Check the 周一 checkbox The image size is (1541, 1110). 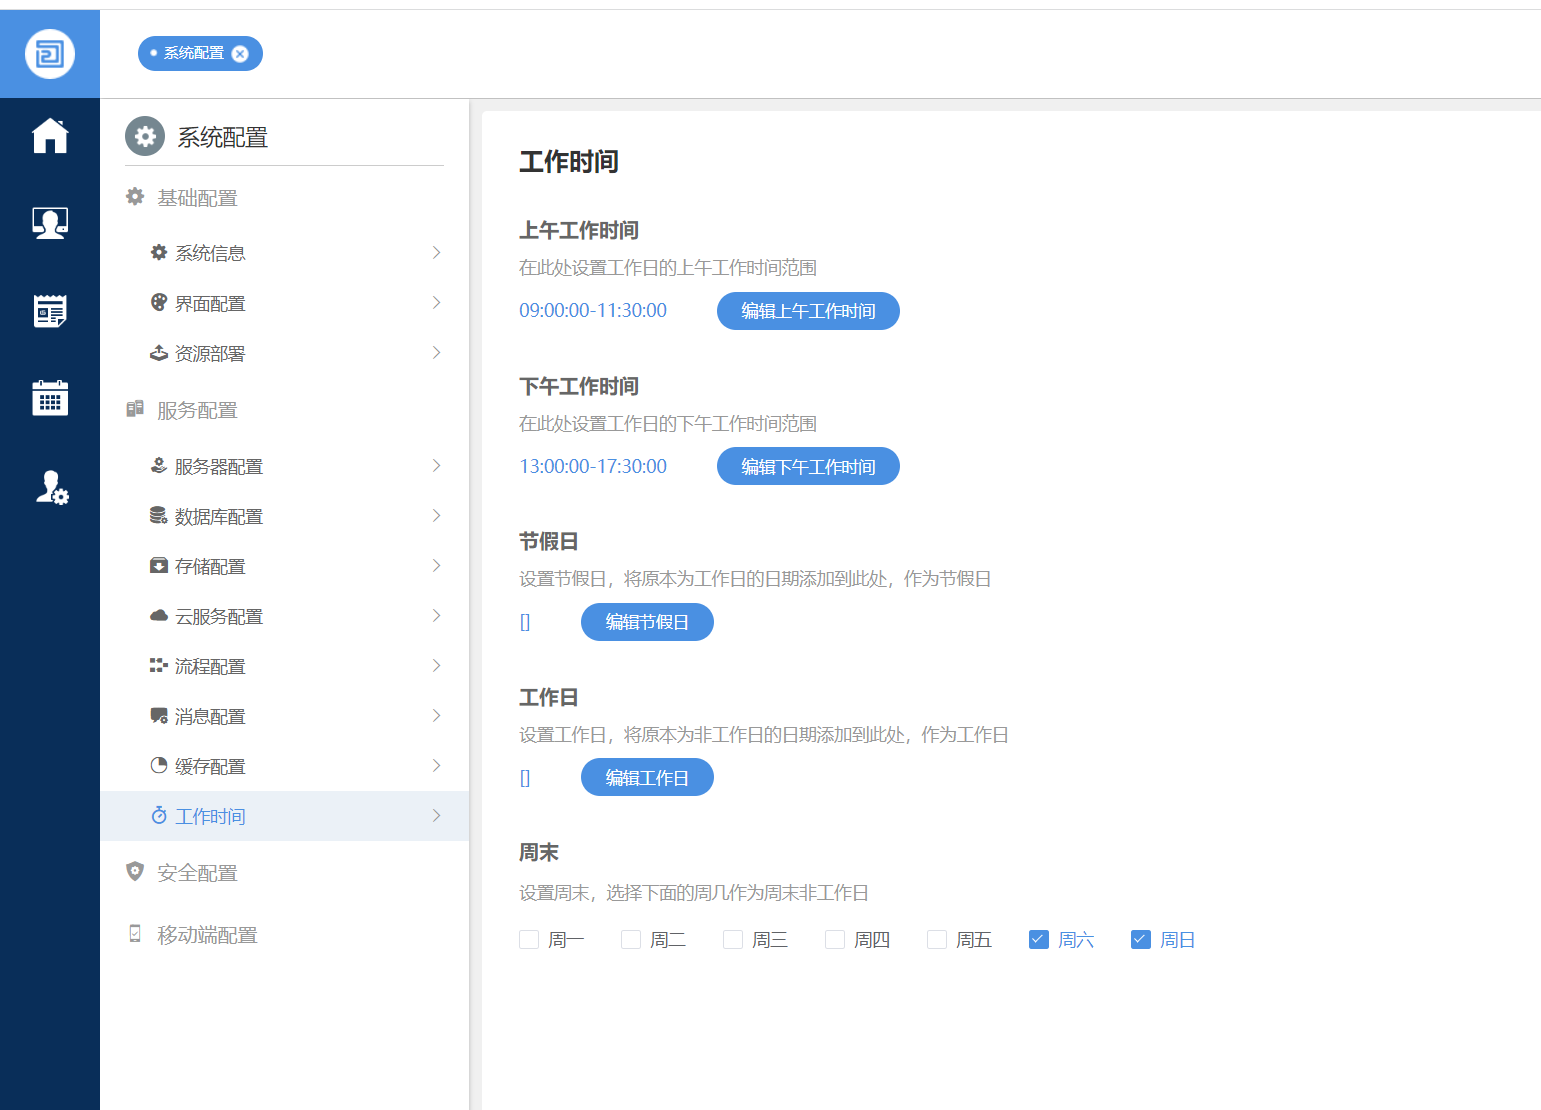529,940
